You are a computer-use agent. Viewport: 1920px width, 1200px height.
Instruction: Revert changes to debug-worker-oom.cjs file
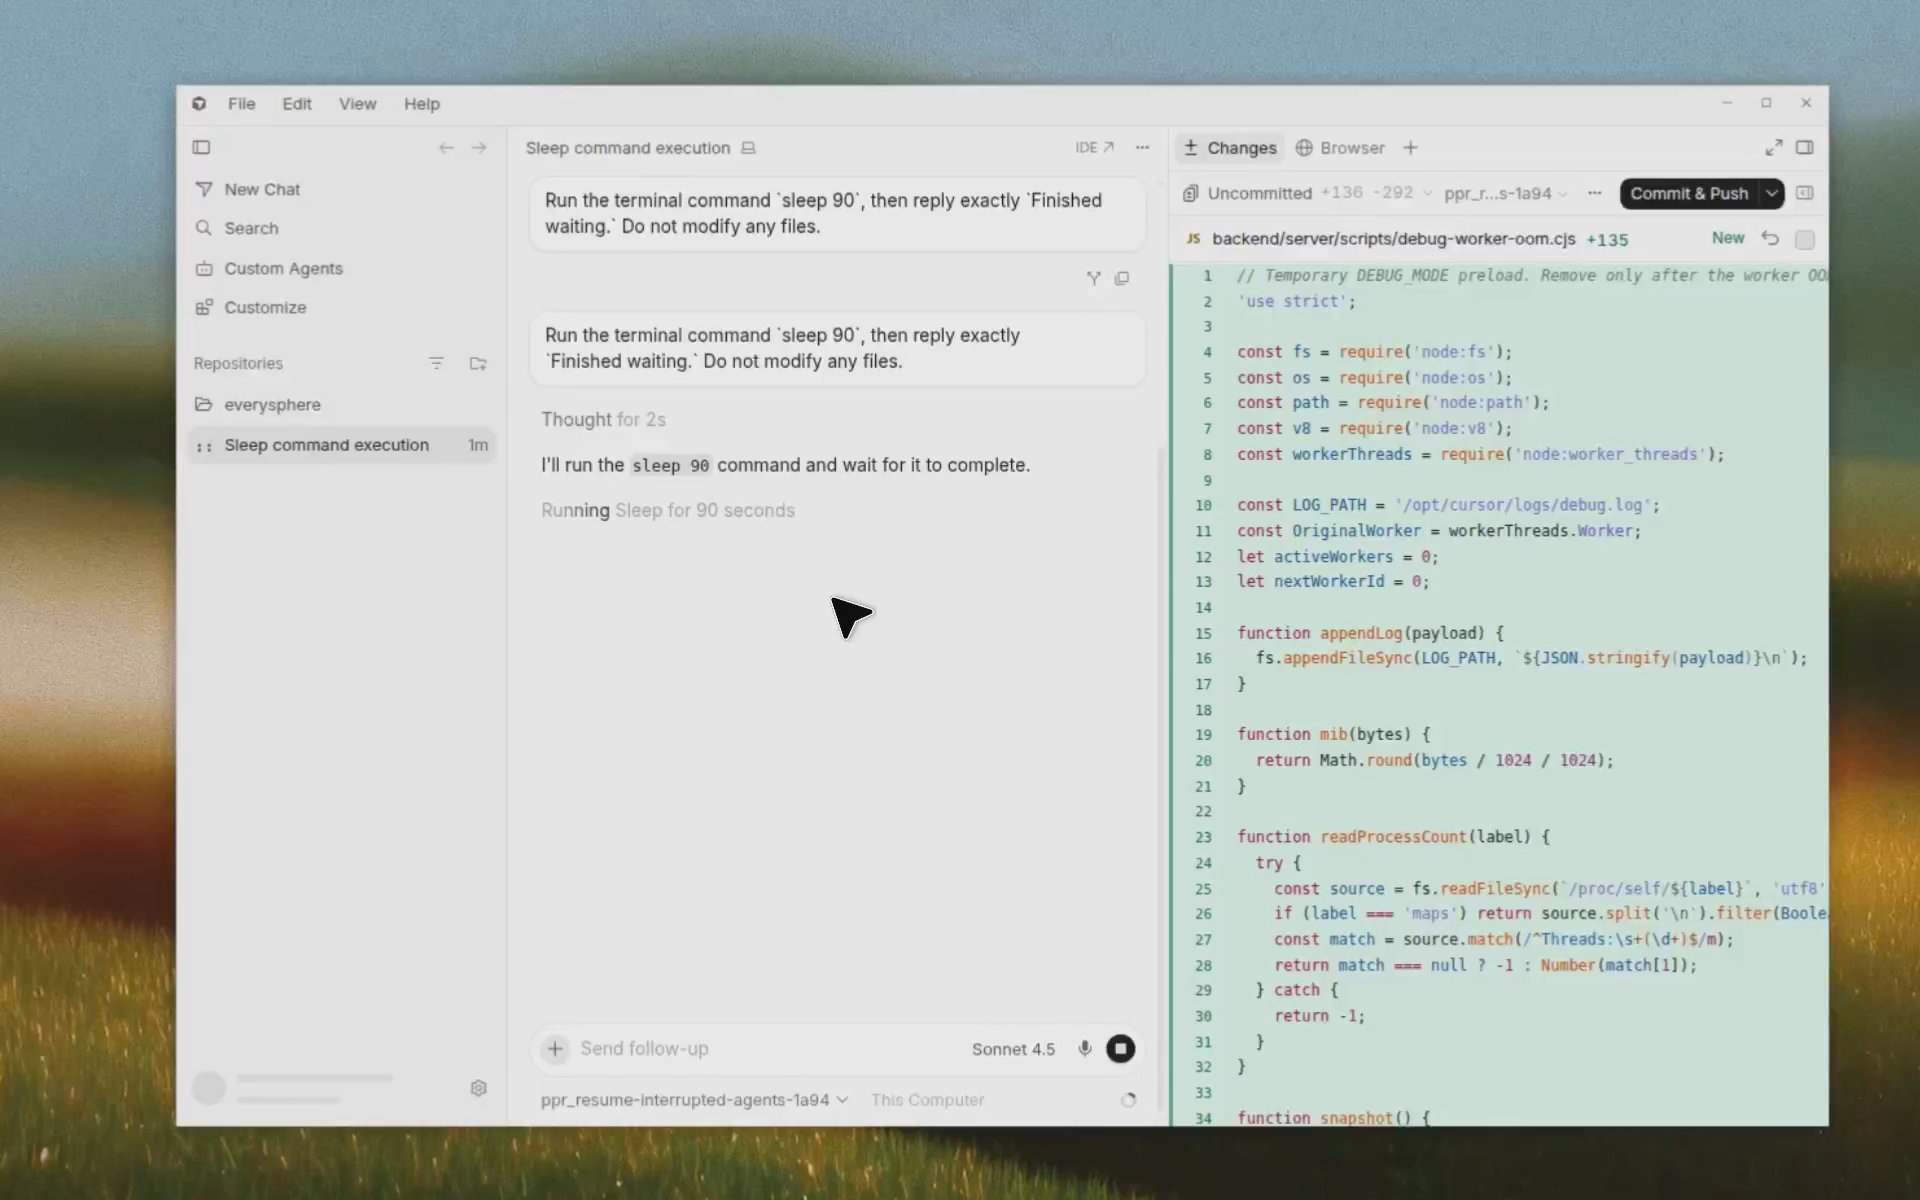pos(1770,238)
